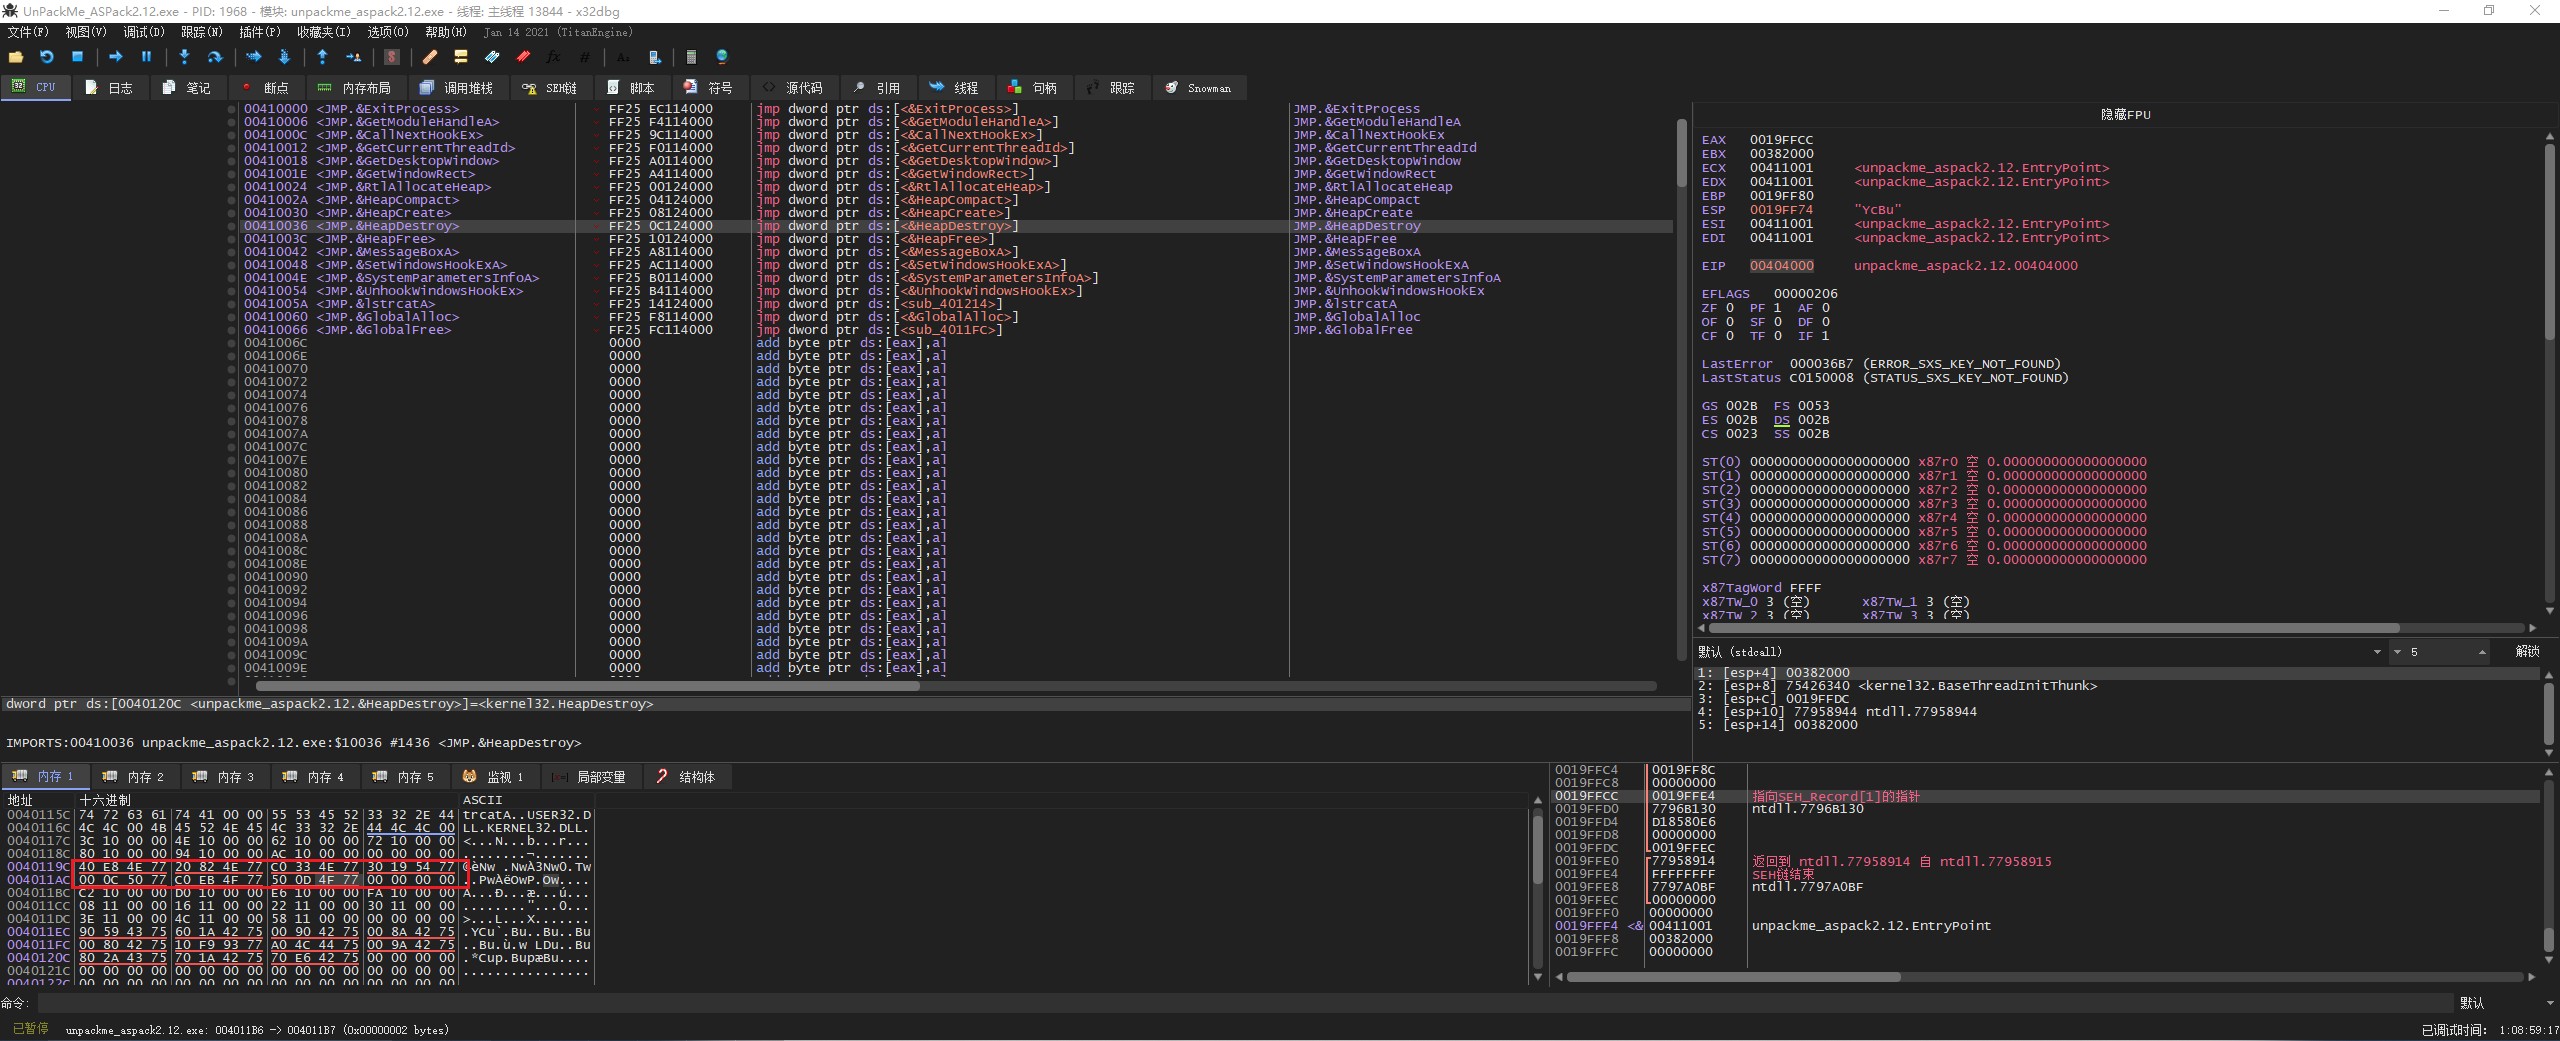The image size is (2560, 1041).
Task: Click the disassembly horizontal scrollbar
Action: pos(588,686)
